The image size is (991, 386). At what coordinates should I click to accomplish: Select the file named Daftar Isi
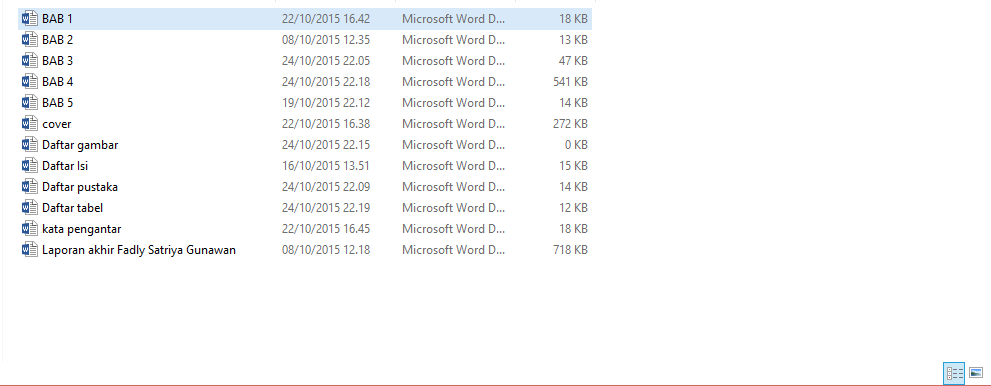pyautogui.click(x=65, y=166)
